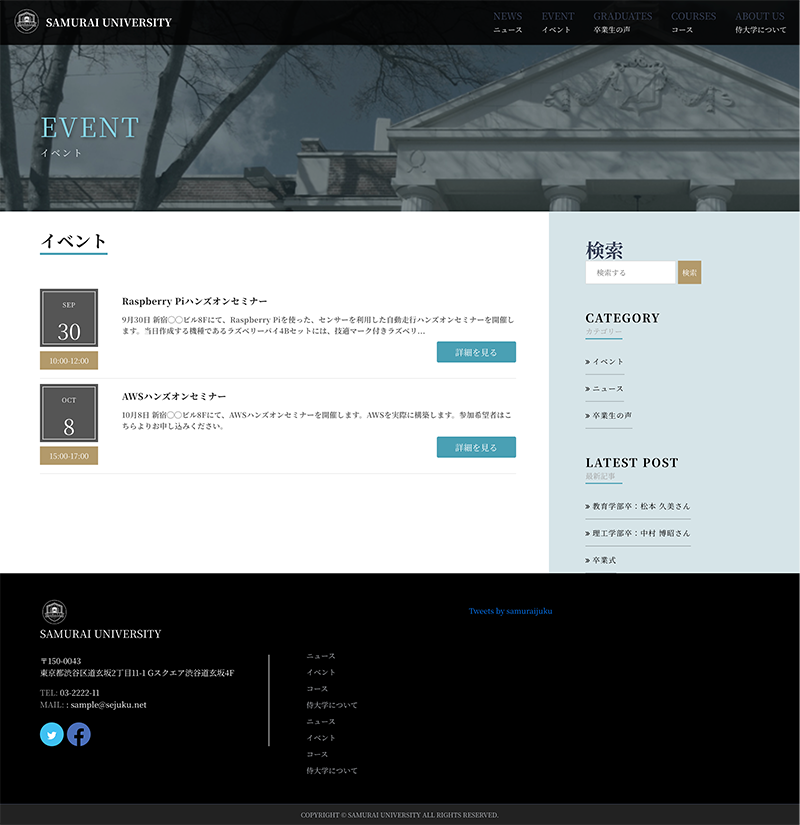
Task: Click the 15:00-17:00 time label
Action: [69, 456]
